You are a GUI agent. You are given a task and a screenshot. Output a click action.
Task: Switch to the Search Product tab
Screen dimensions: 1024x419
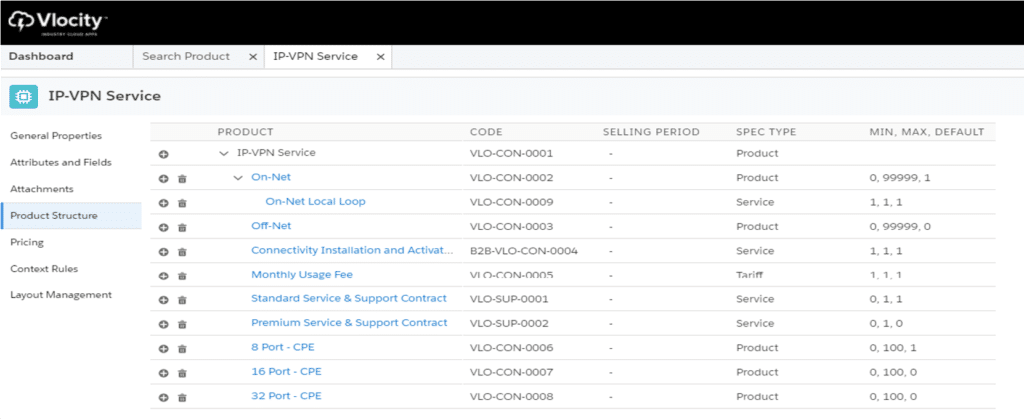[x=186, y=57]
